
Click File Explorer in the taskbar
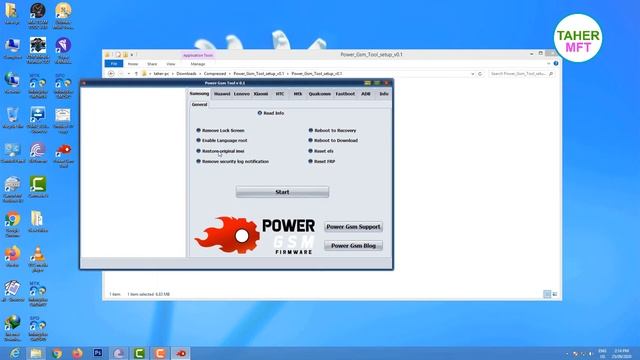(x=36, y=353)
